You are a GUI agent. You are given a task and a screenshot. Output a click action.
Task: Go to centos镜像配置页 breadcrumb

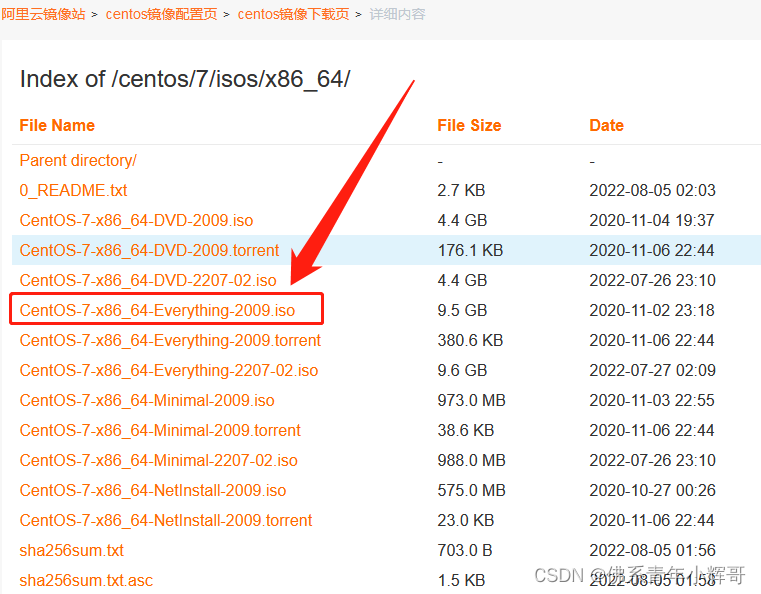coord(161,14)
